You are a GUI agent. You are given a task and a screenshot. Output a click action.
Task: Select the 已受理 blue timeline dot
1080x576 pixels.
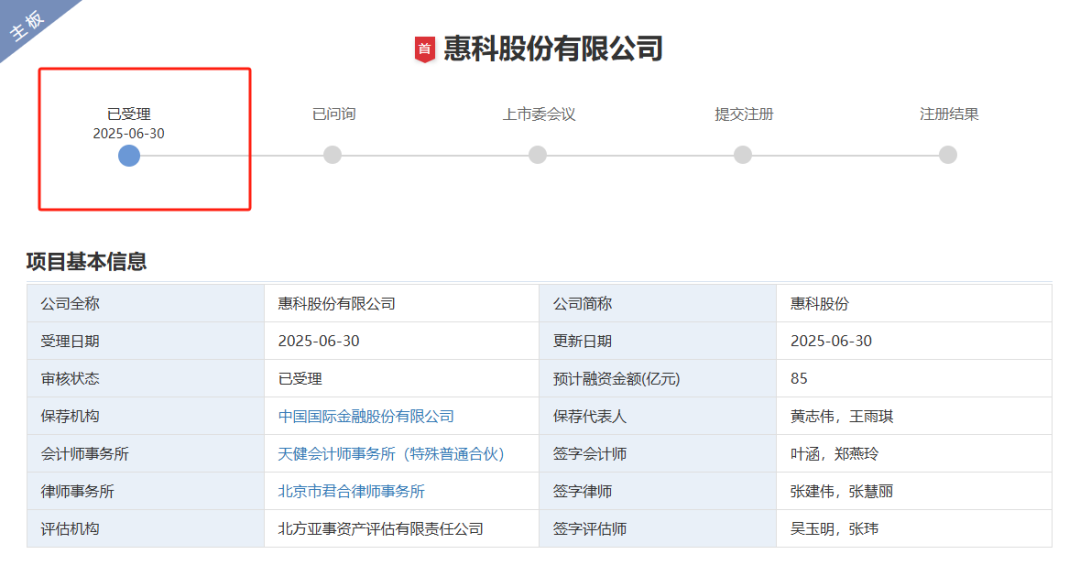(x=129, y=156)
